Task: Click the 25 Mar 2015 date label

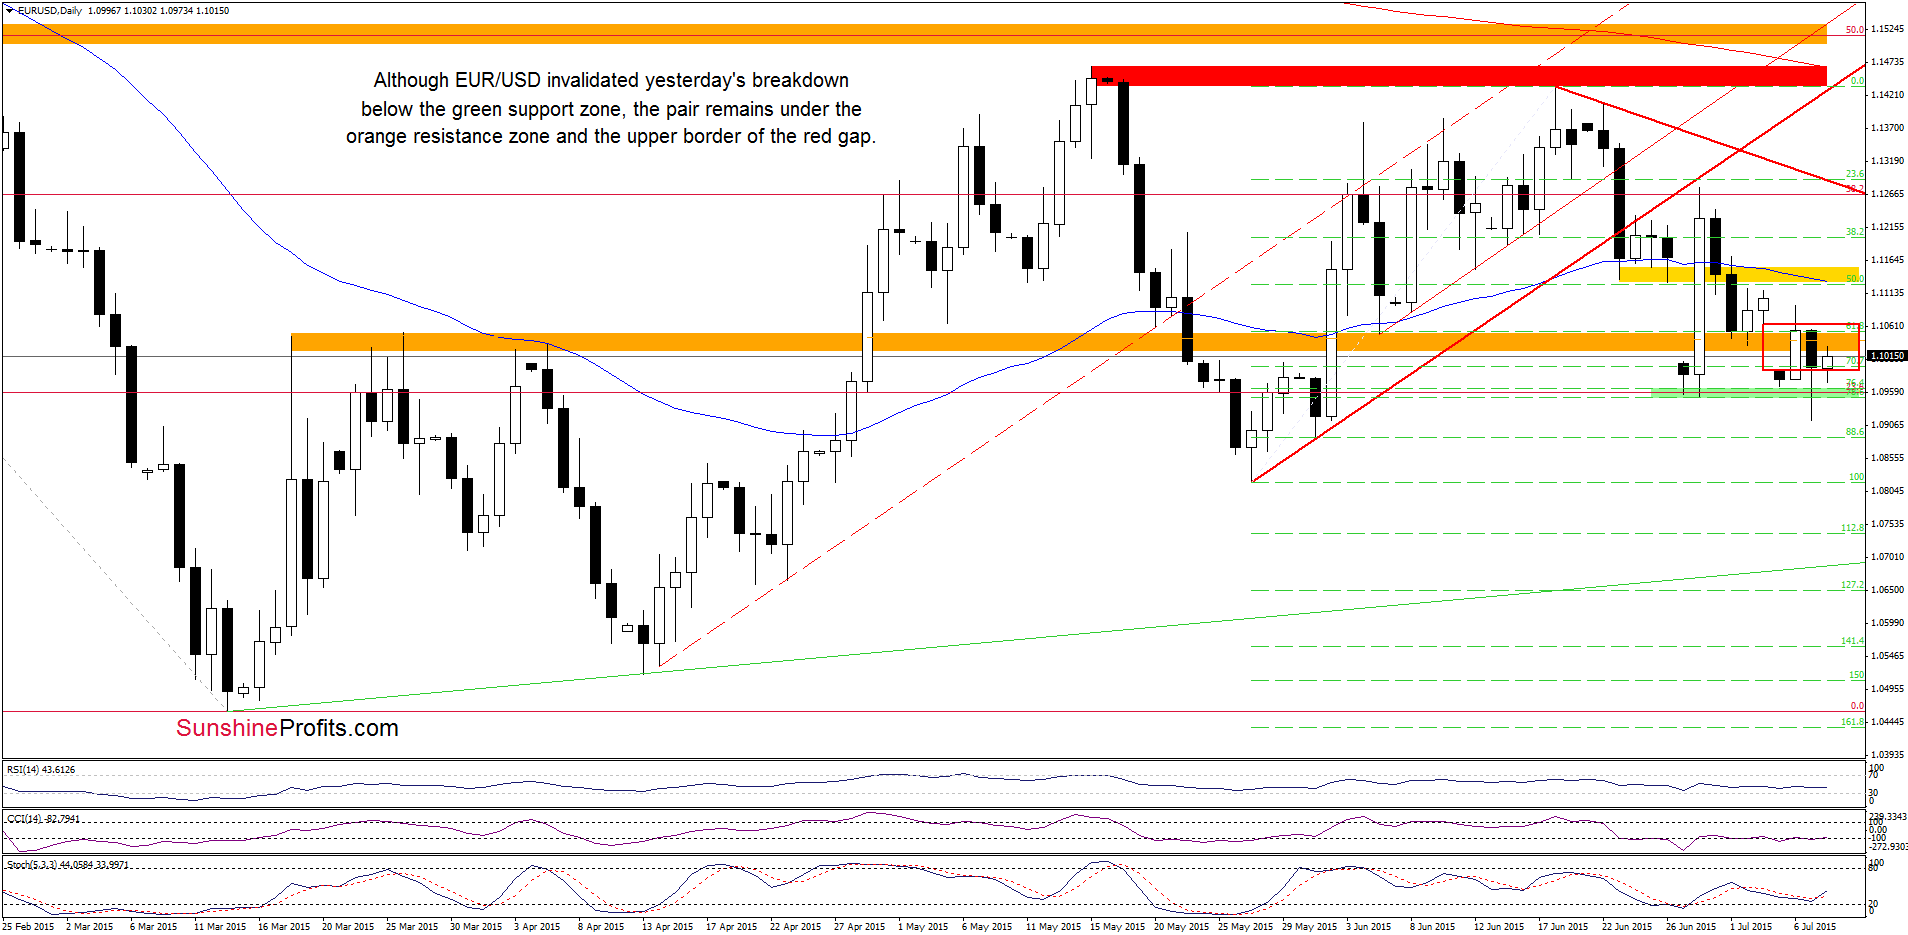Action: click(412, 926)
